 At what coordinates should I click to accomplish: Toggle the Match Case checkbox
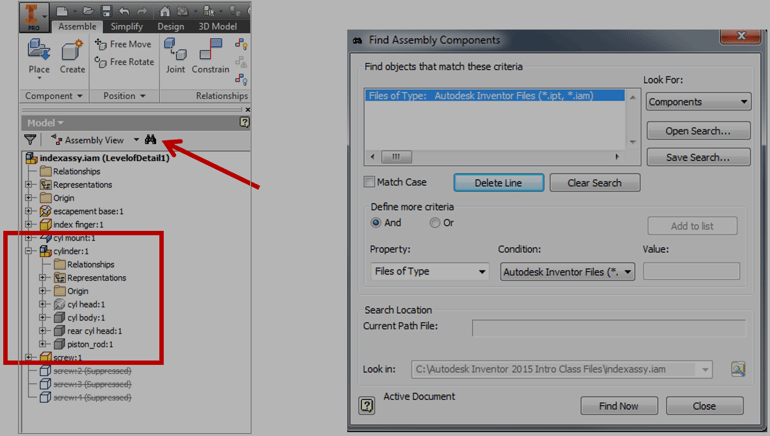[369, 182]
